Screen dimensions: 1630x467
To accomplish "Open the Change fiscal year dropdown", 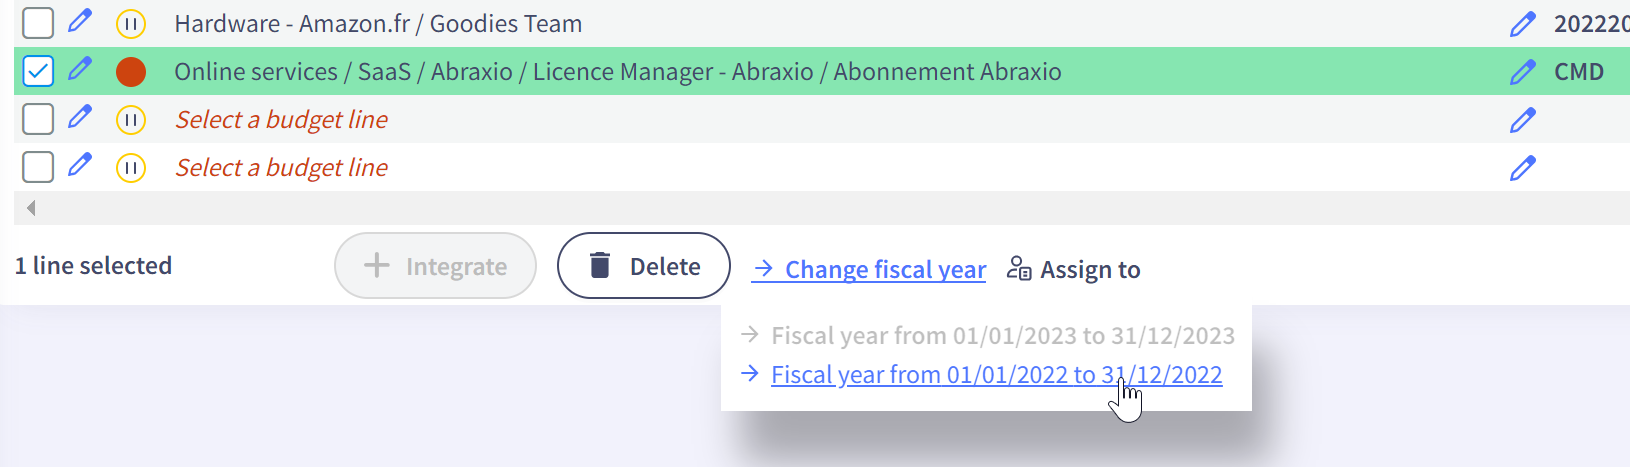I will pos(869,269).
